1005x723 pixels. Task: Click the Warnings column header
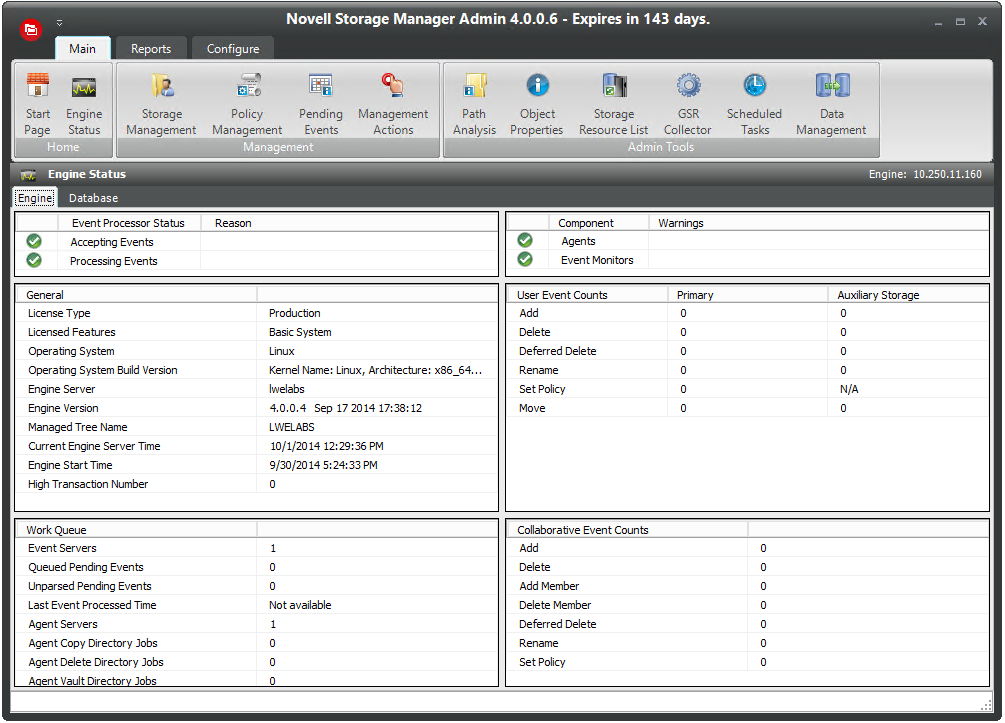click(681, 223)
